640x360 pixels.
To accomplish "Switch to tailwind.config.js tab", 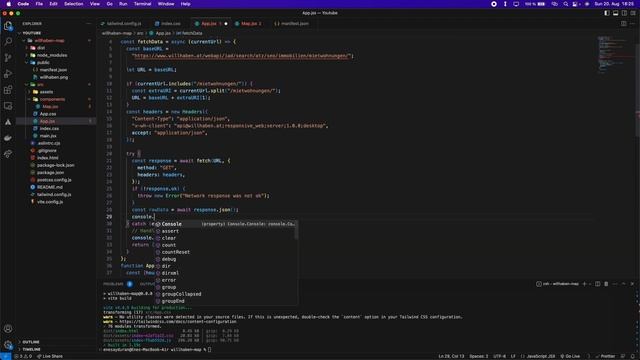I will [124, 24].
